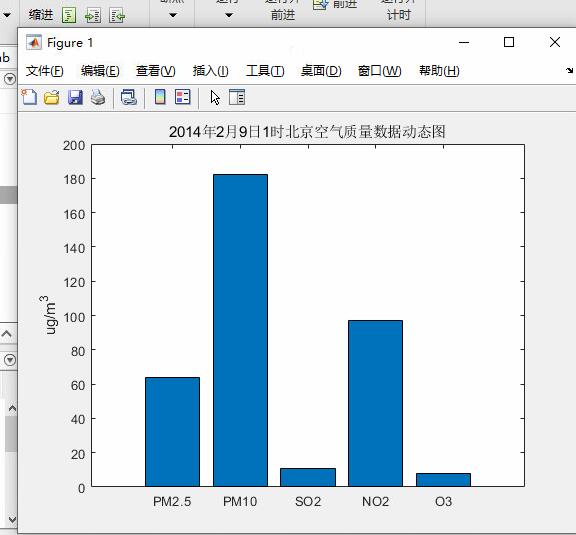Open the Property Inspector icon
576x535 pixels.
click(237, 97)
